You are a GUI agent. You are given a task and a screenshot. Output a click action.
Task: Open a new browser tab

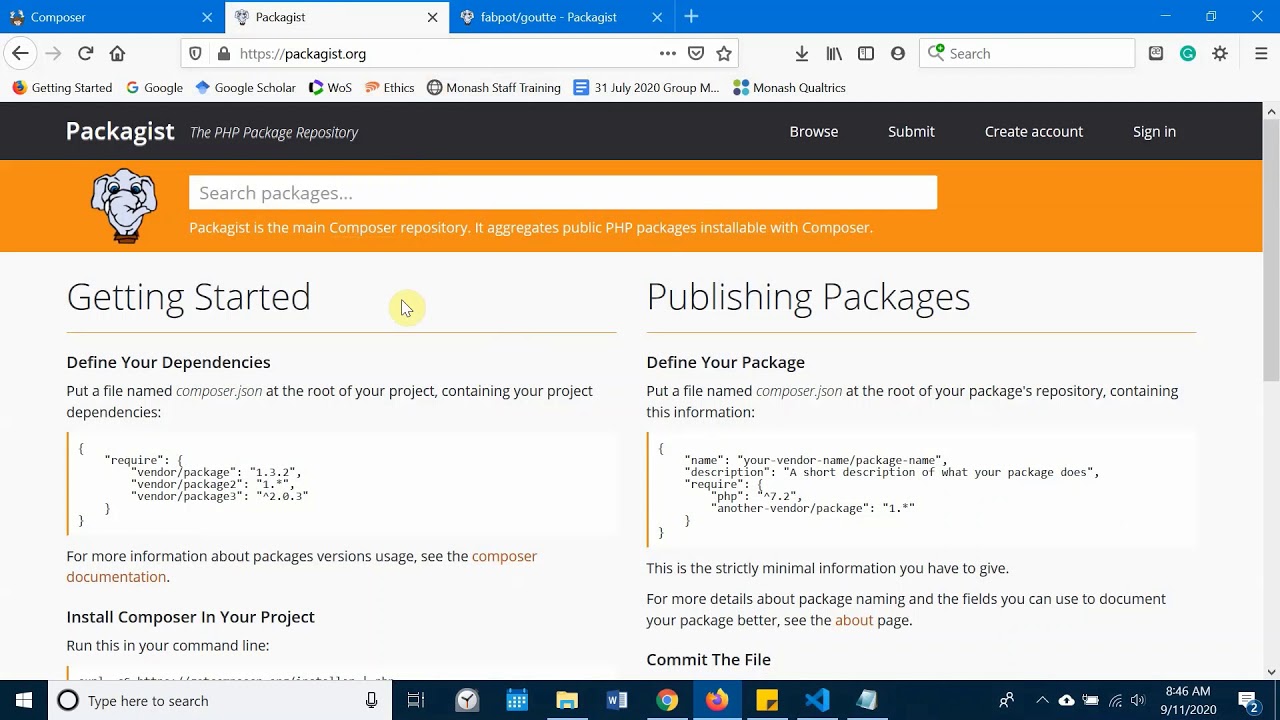tap(691, 16)
